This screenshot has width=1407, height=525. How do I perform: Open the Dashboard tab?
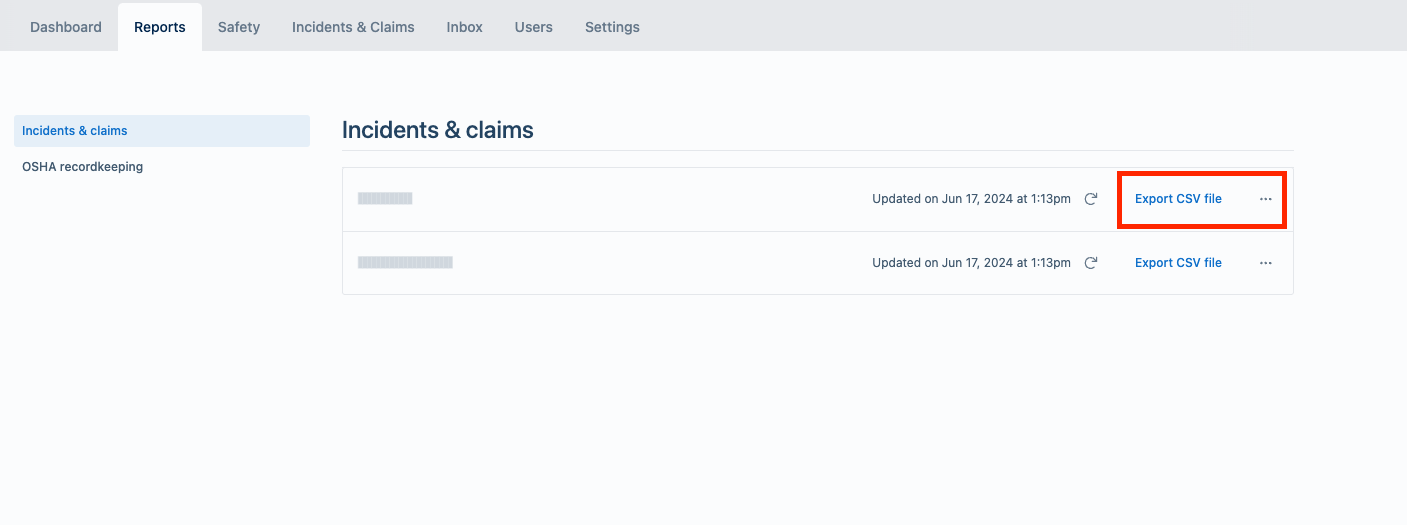[x=66, y=27]
